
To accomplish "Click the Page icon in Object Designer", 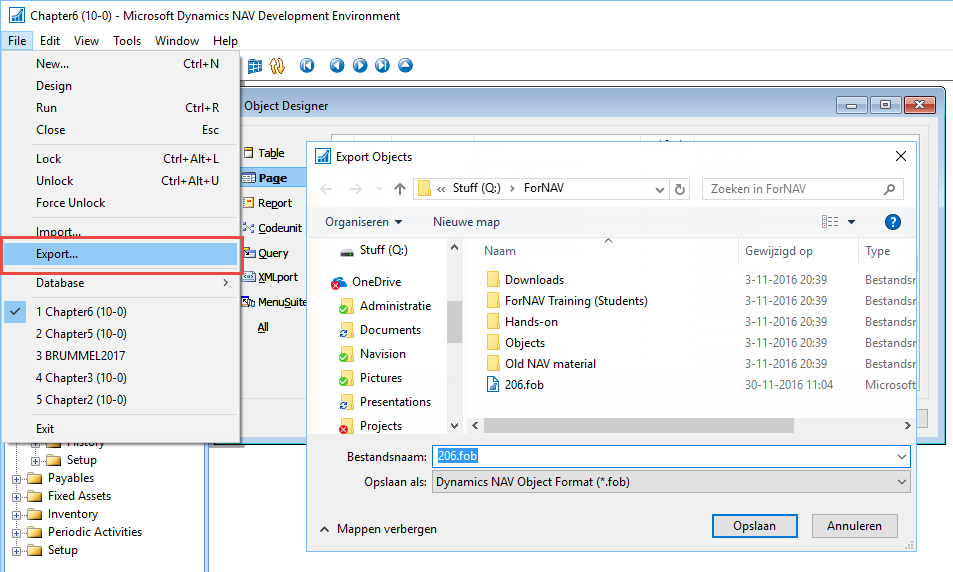I will [x=249, y=178].
